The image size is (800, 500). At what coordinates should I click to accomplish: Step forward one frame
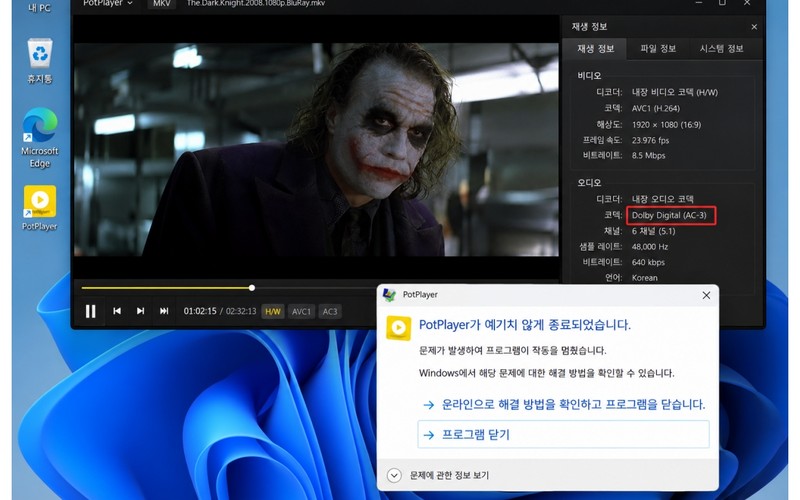140,311
